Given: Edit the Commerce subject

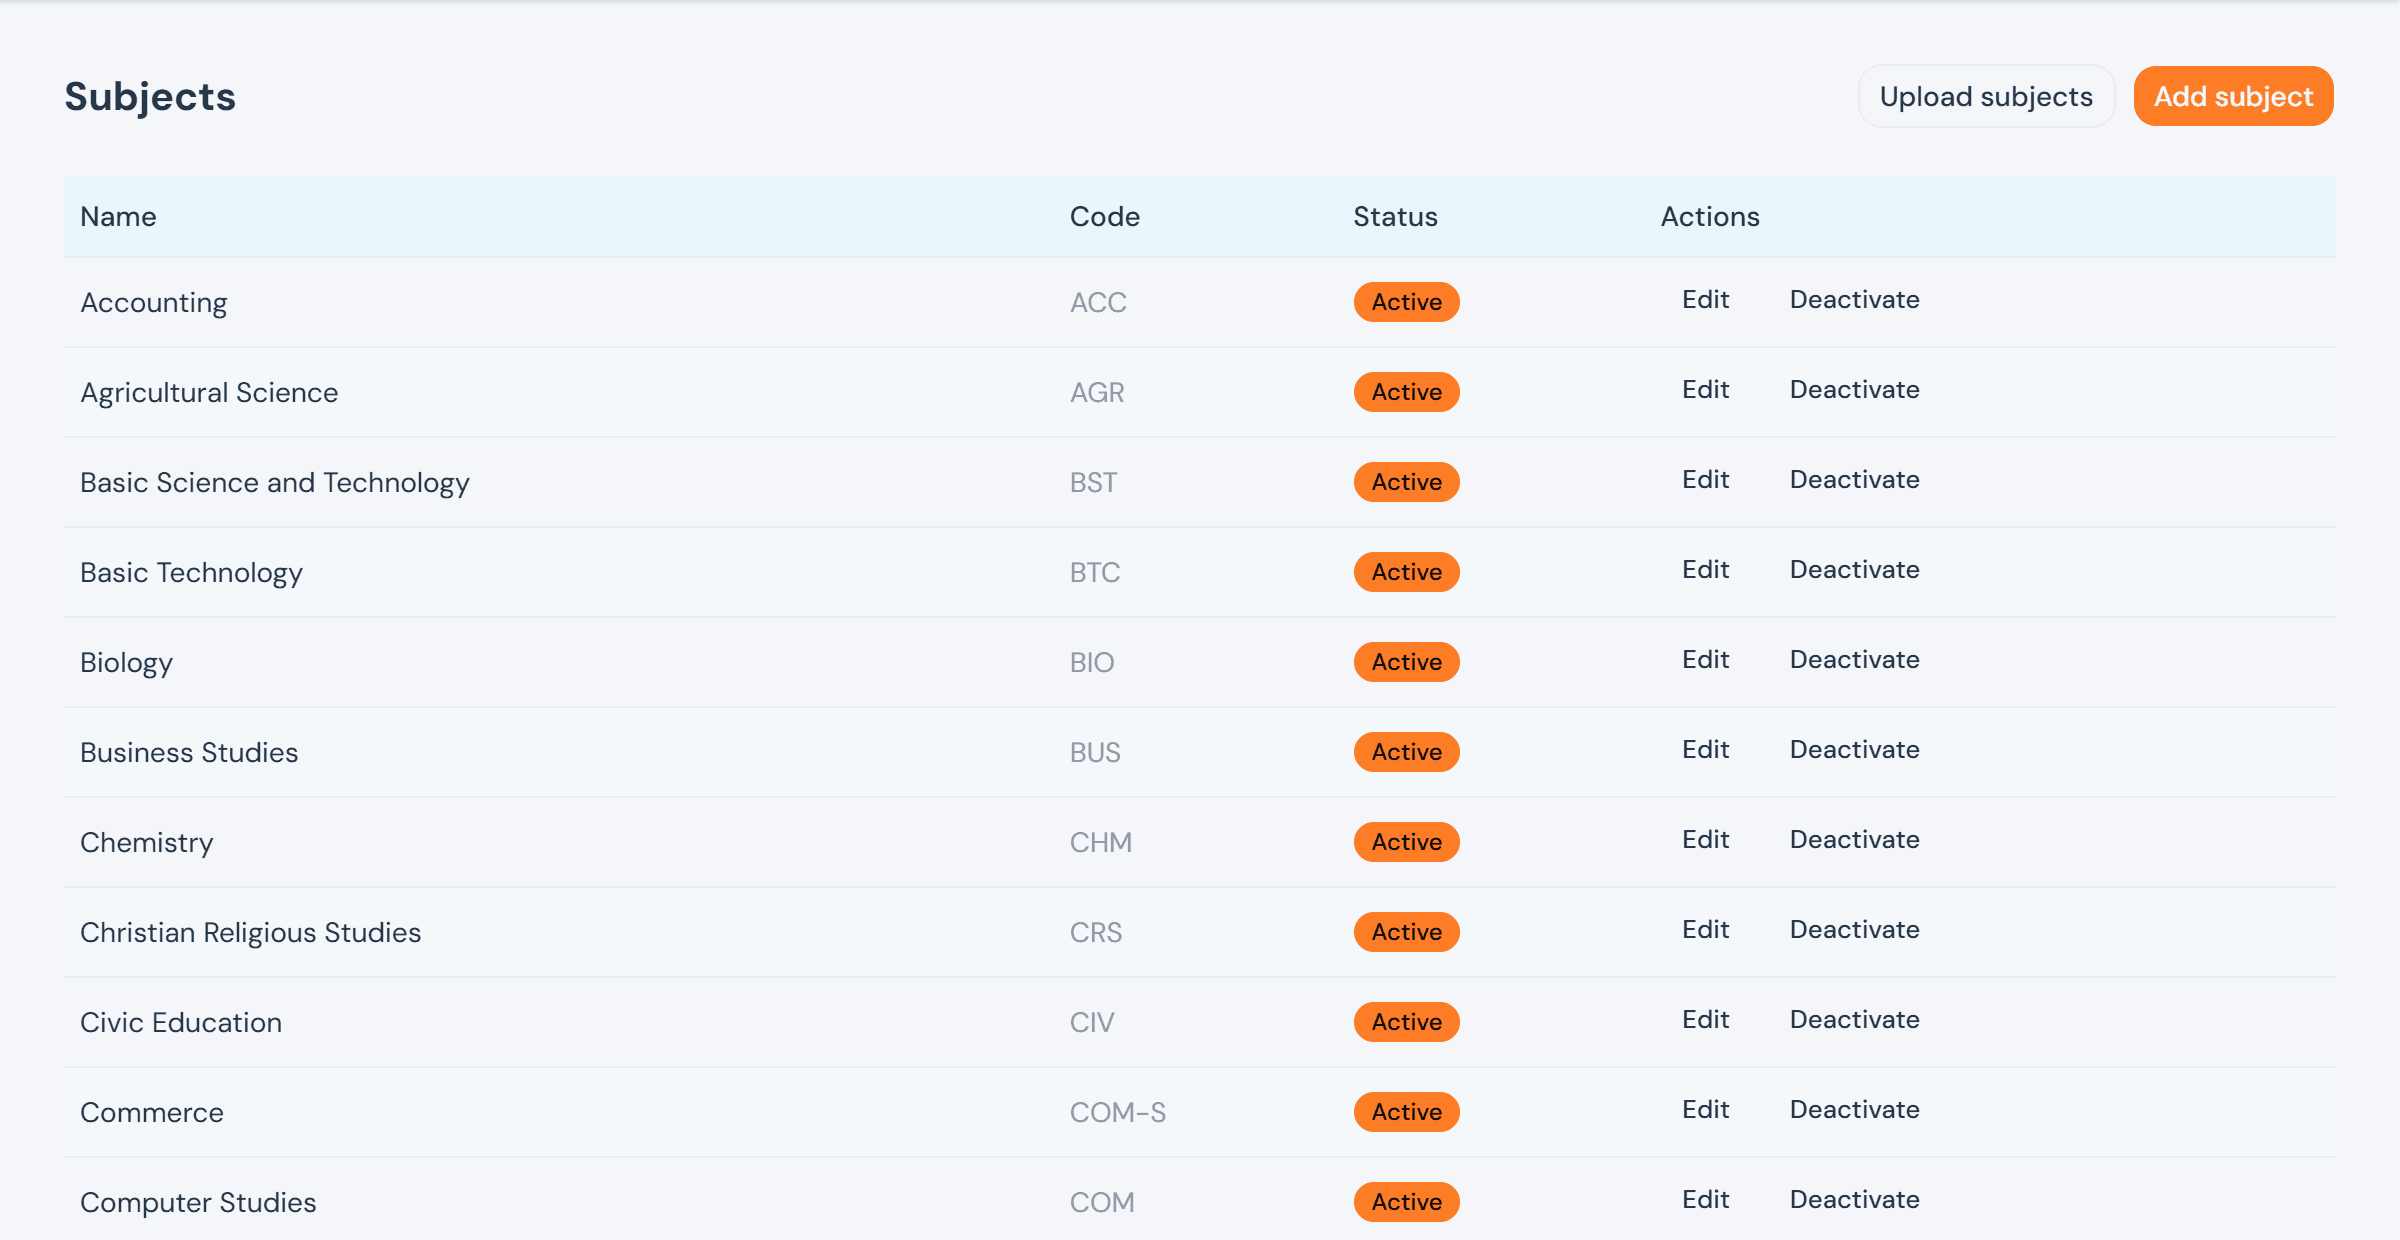Looking at the screenshot, I should click(x=1705, y=1110).
